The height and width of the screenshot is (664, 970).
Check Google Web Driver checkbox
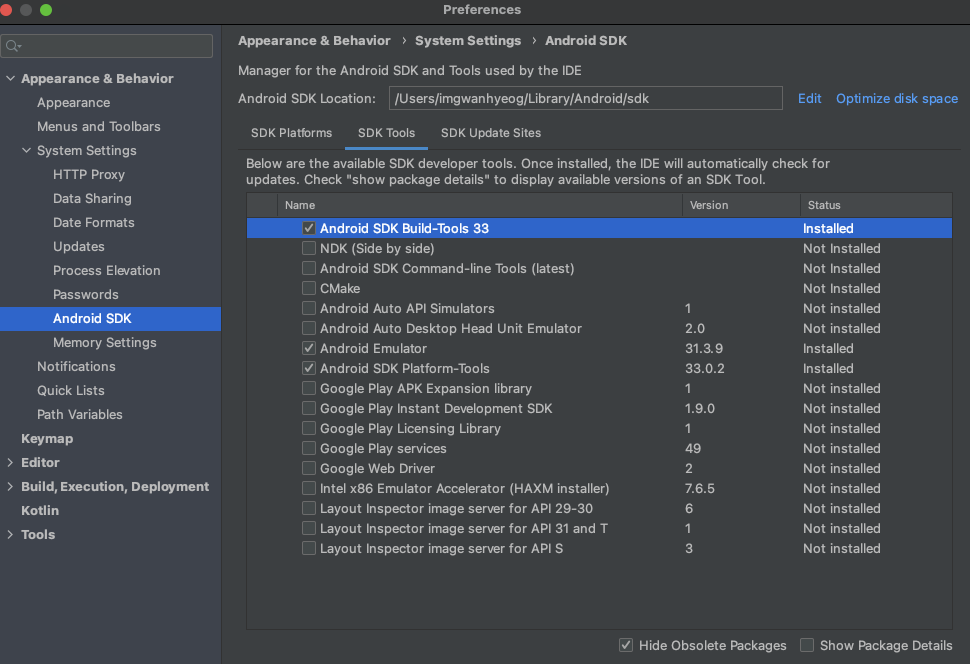309,468
